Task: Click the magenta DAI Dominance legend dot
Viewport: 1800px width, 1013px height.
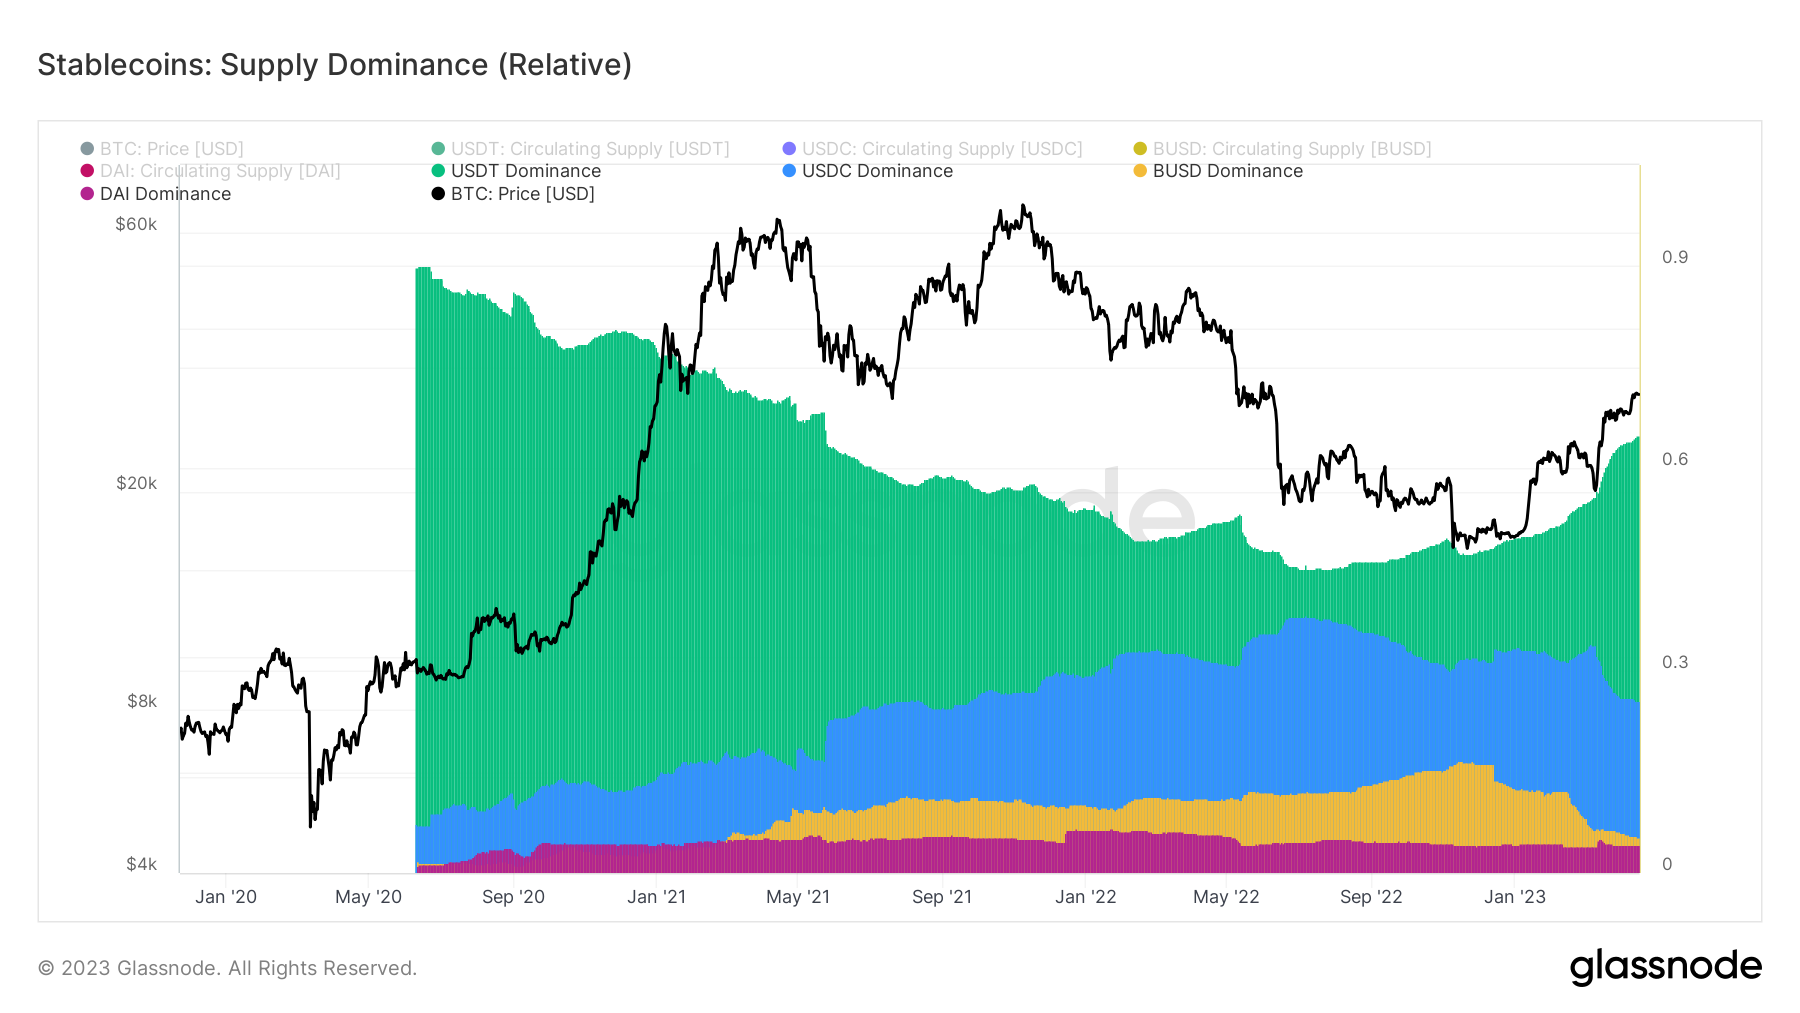Action: tap(87, 194)
